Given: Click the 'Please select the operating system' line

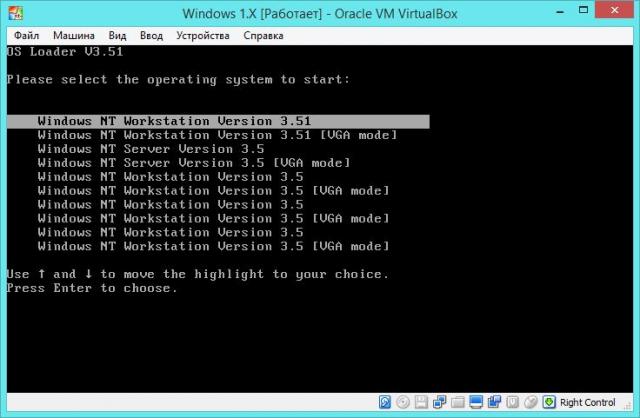Looking at the screenshot, I should [178, 80].
